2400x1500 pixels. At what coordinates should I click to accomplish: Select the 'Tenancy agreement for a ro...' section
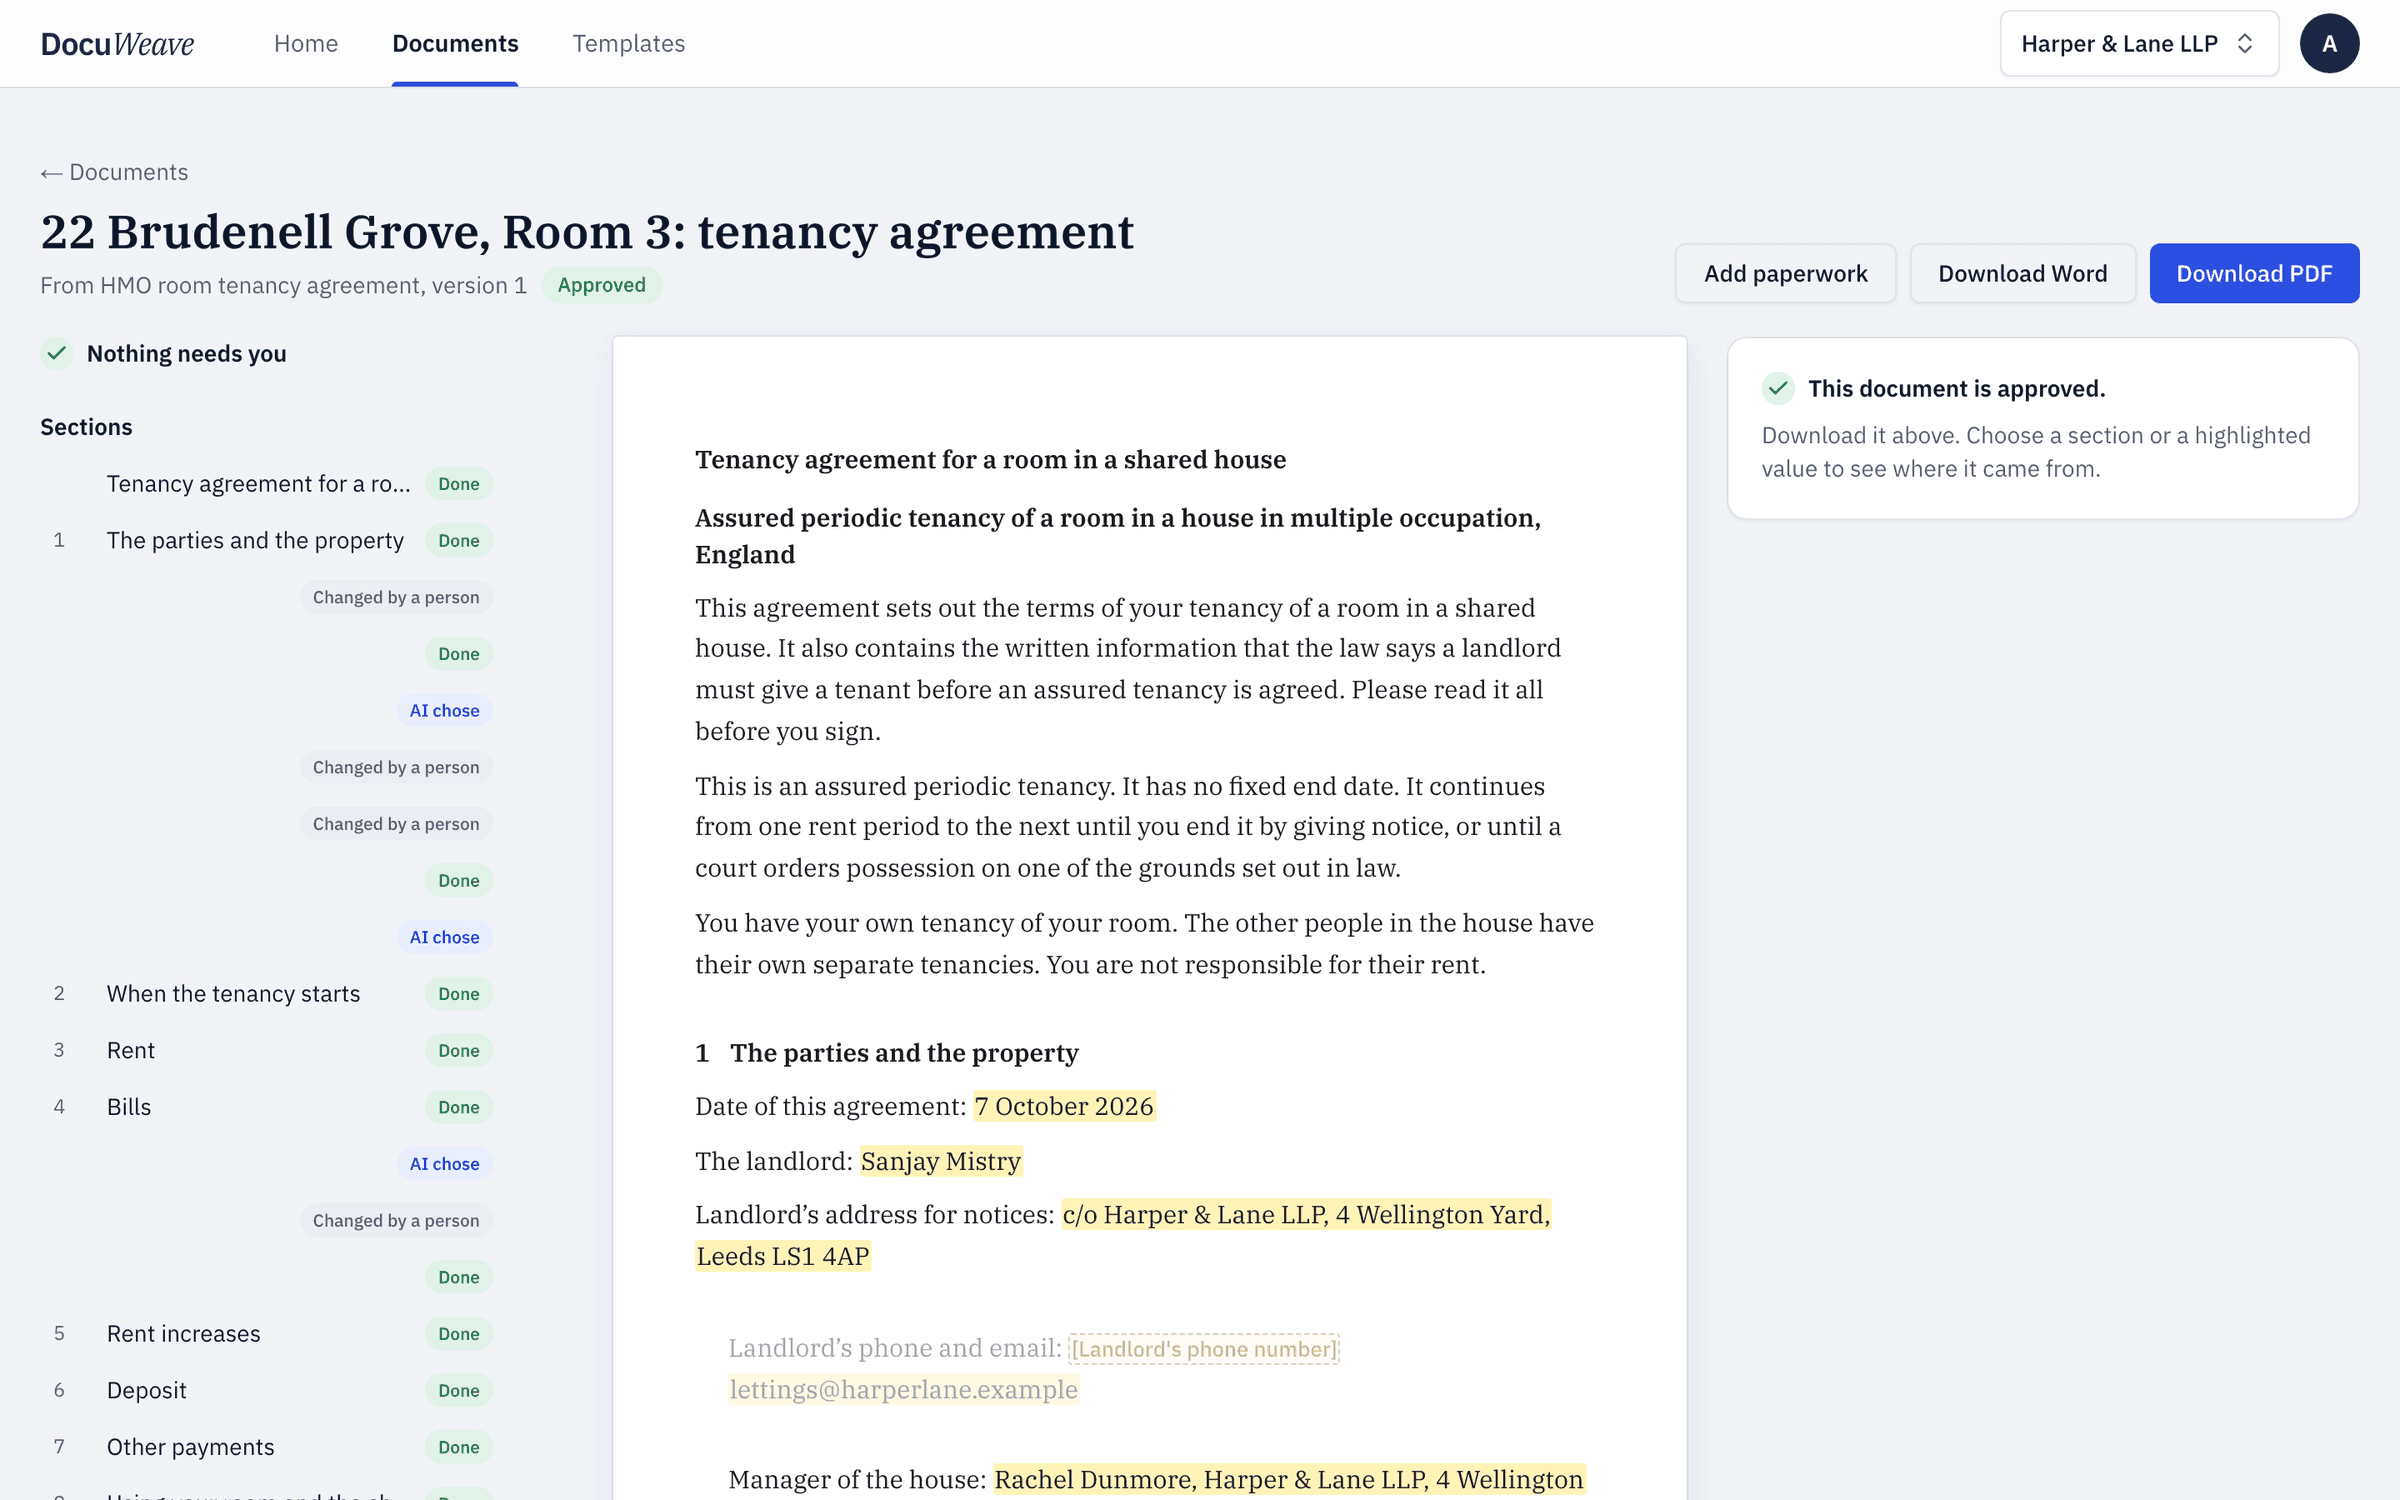pos(267,484)
